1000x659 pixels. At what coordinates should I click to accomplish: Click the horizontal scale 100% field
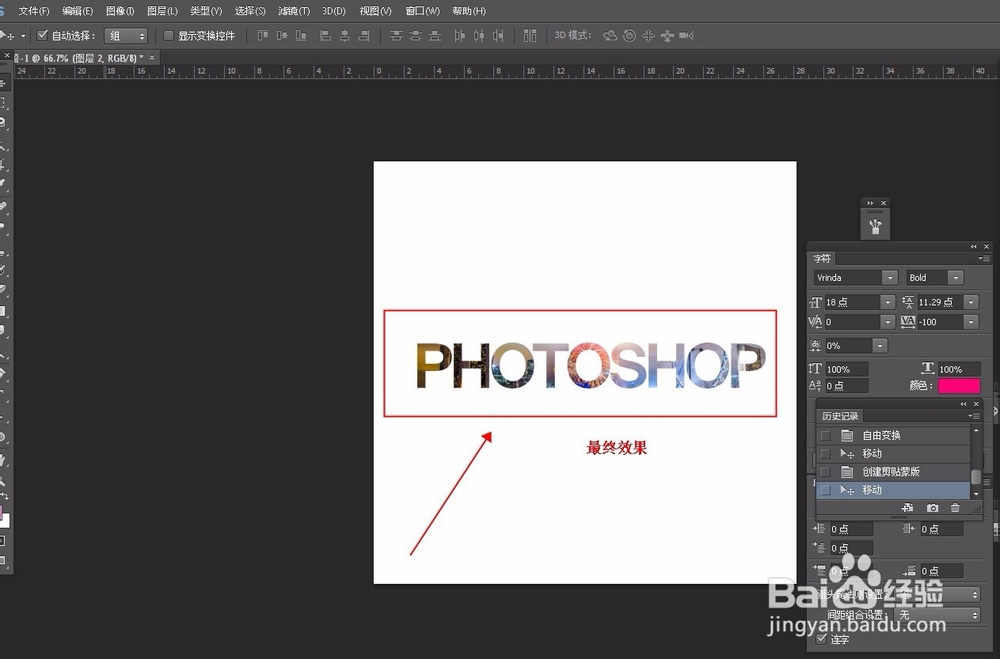coord(959,369)
